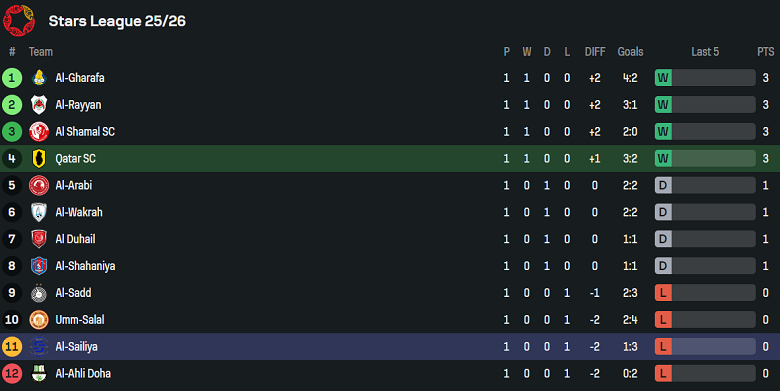Screen dimensions: 780x391
Task: Click Al-Sadd's red L result badge
Action: (663, 293)
